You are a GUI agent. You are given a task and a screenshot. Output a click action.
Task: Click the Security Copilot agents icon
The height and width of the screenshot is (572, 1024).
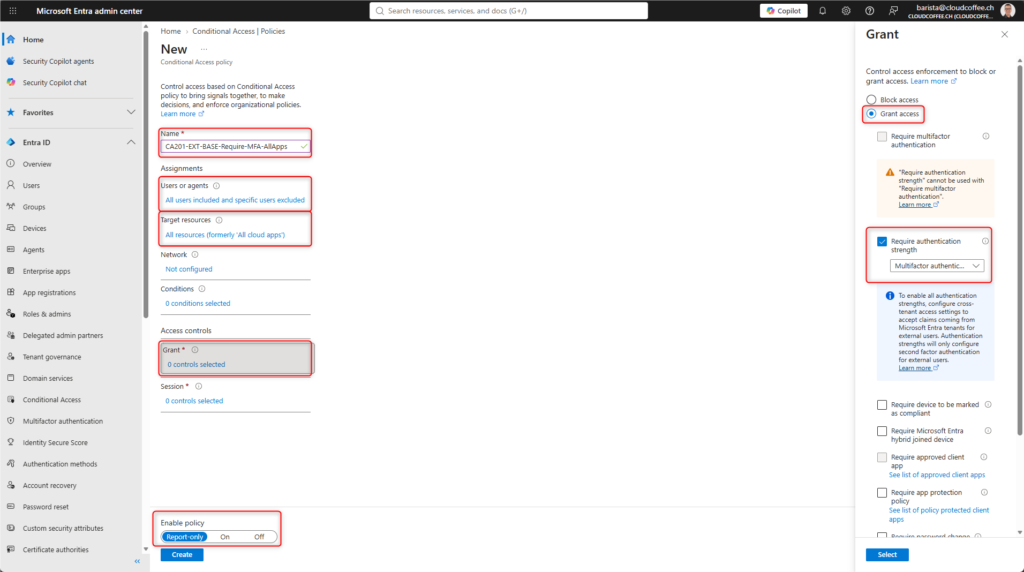click(x=10, y=61)
